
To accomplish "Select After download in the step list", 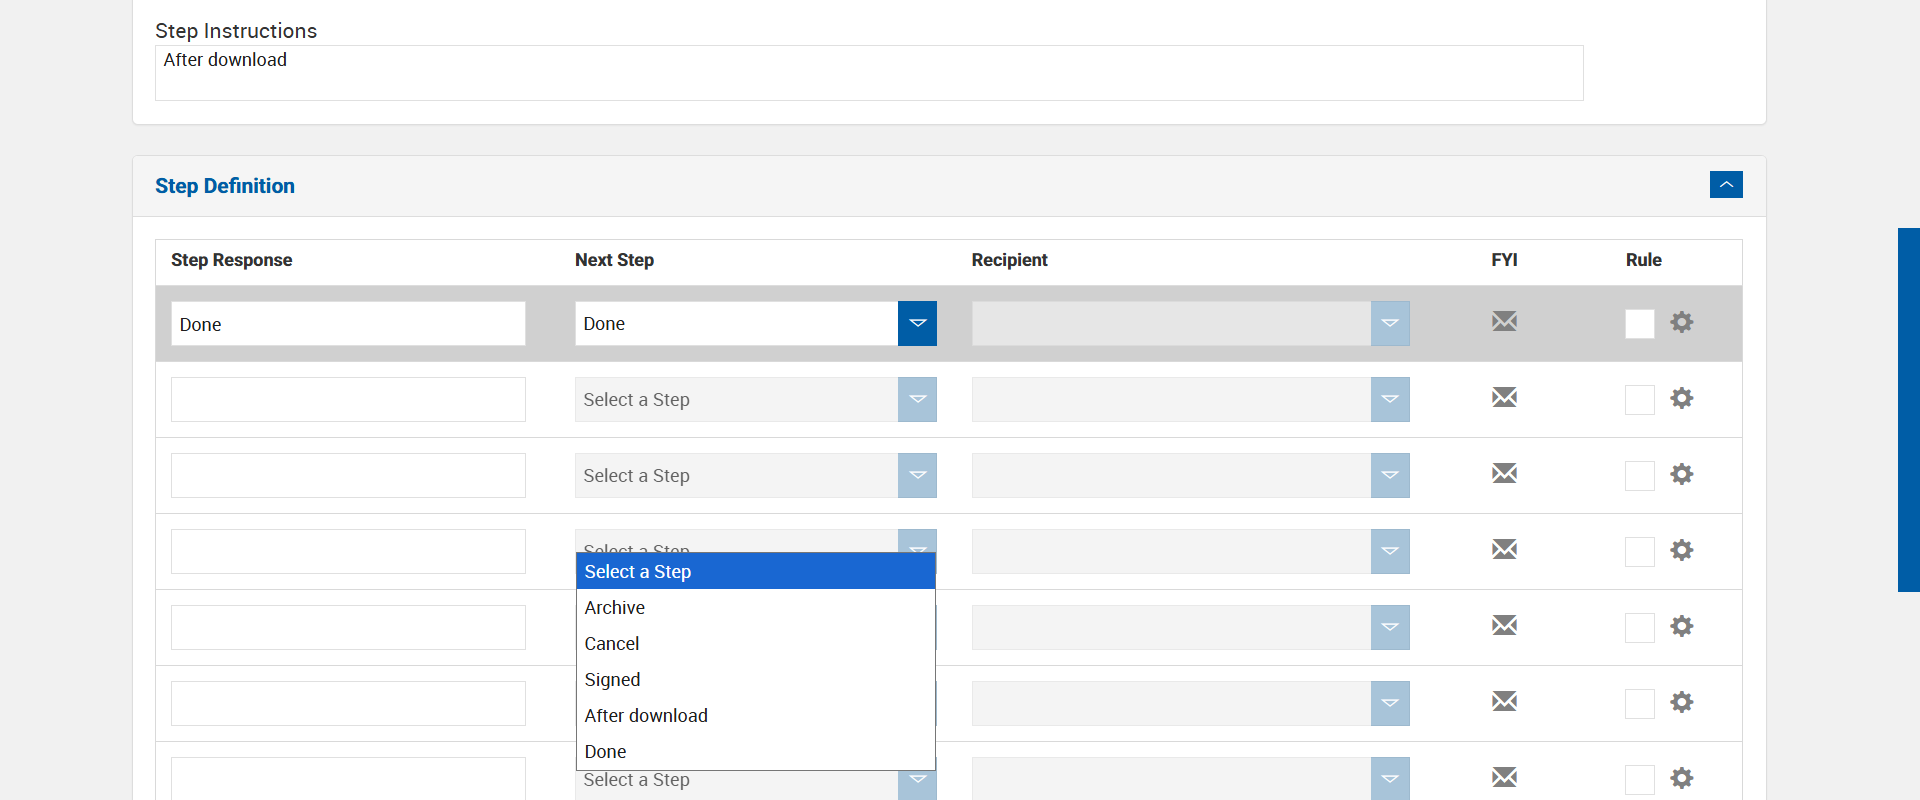I will (x=646, y=716).
